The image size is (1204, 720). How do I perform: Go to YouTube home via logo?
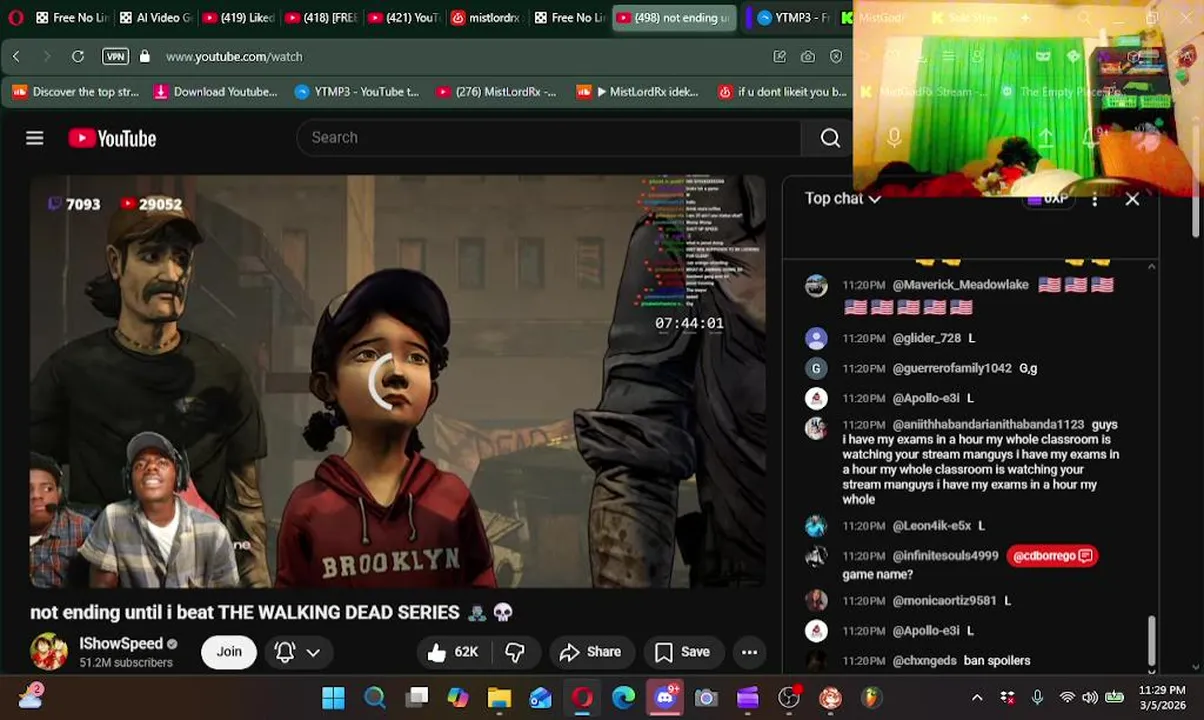(112, 138)
